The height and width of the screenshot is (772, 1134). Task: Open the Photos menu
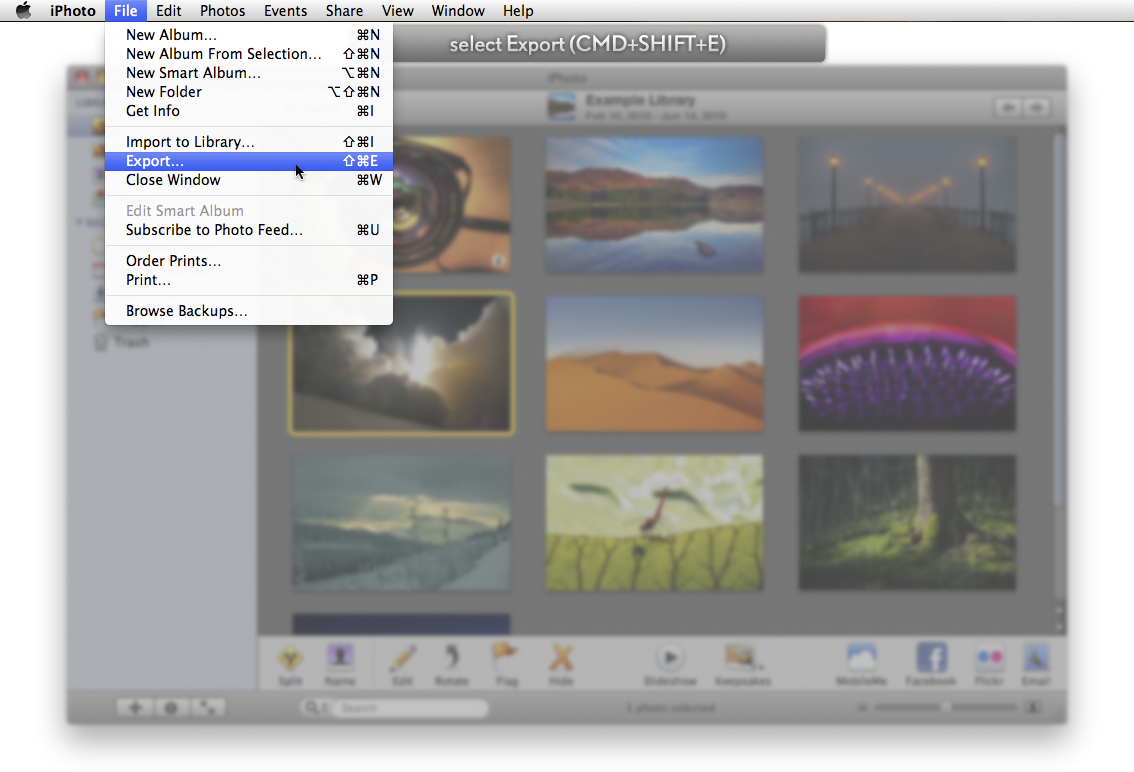(223, 11)
